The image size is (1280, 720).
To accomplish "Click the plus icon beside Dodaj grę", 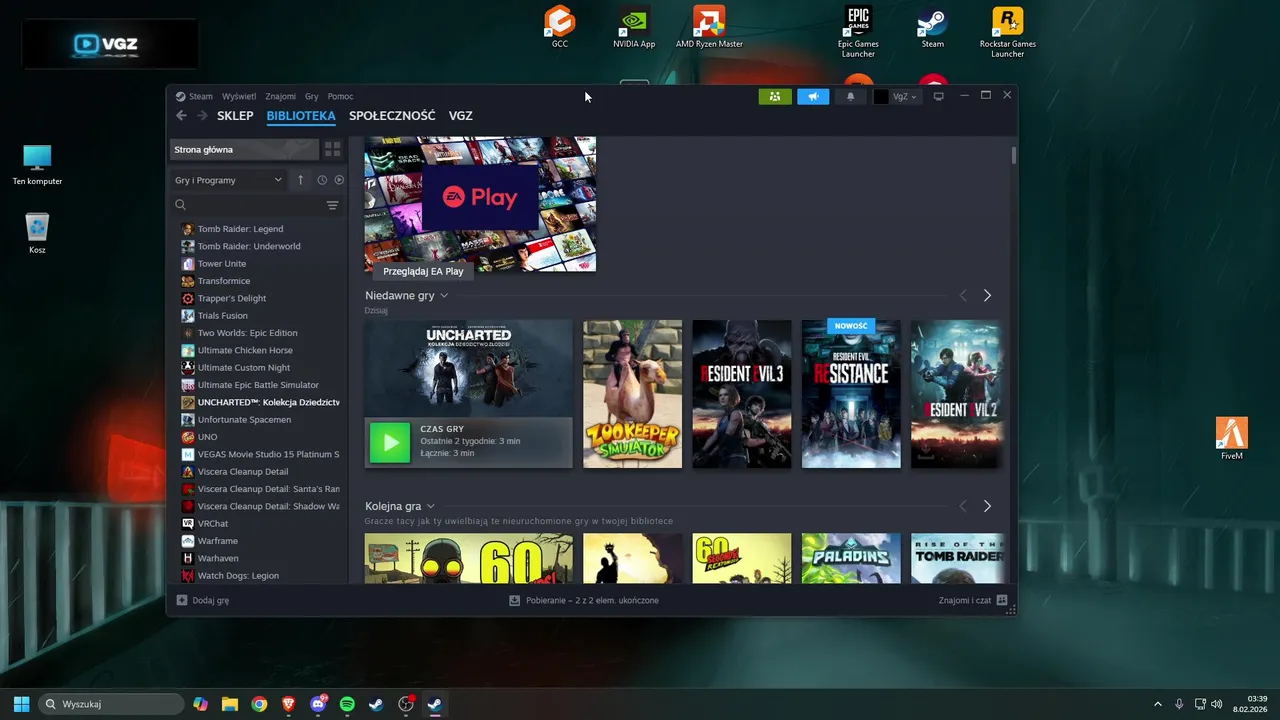I will point(182,601).
